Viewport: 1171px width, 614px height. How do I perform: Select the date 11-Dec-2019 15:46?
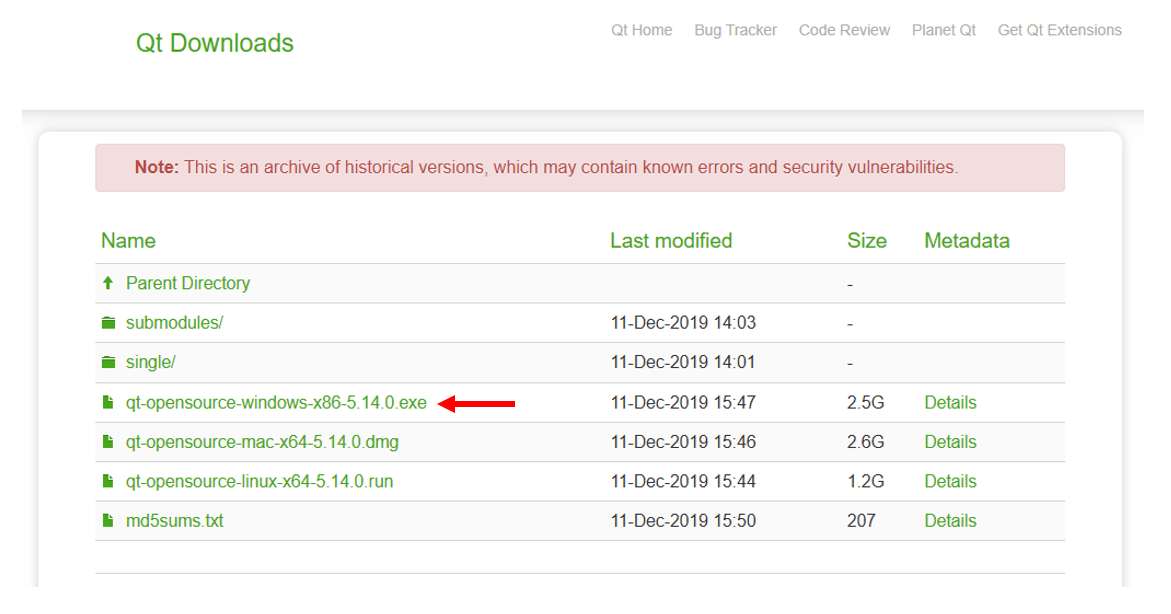(x=683, y=442)
